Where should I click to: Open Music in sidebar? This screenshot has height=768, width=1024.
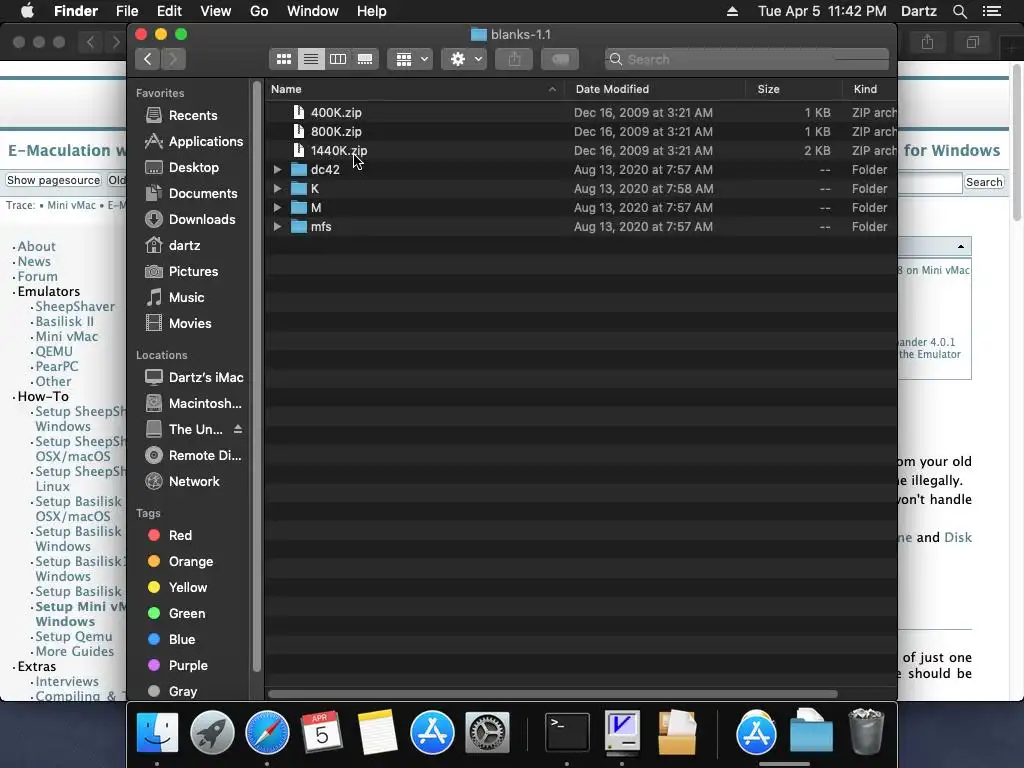coord(189,298)
